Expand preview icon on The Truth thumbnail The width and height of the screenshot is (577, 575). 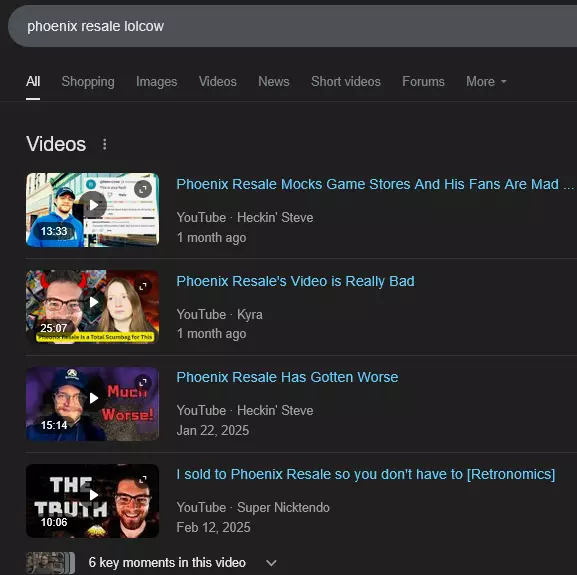click(143, 480)
